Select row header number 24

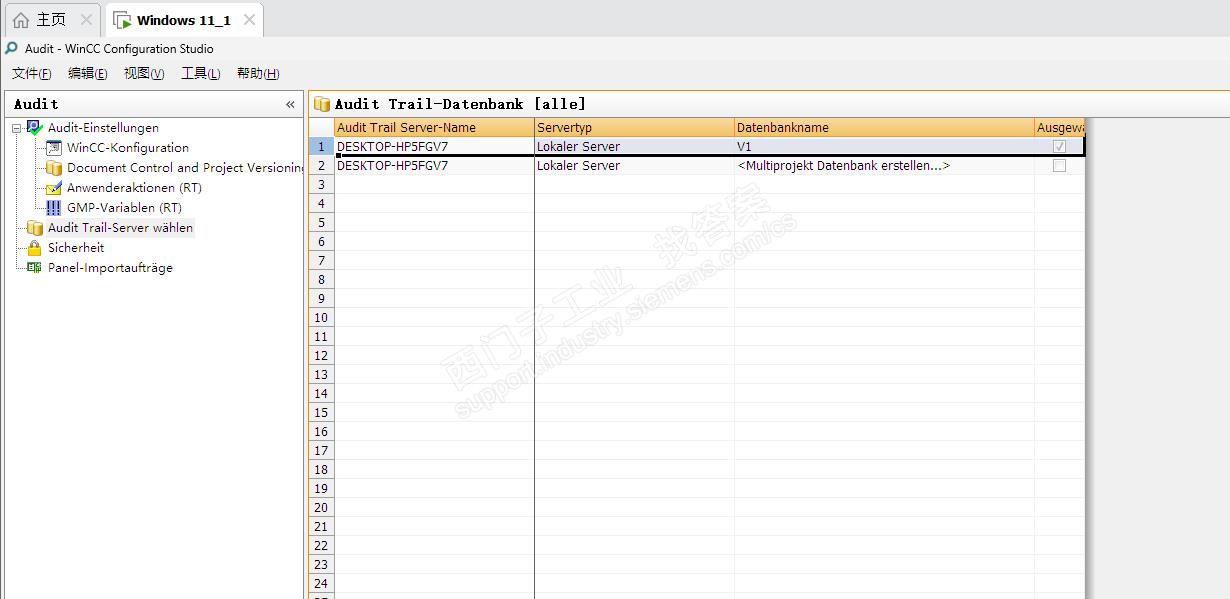click(x=321, y=584)
